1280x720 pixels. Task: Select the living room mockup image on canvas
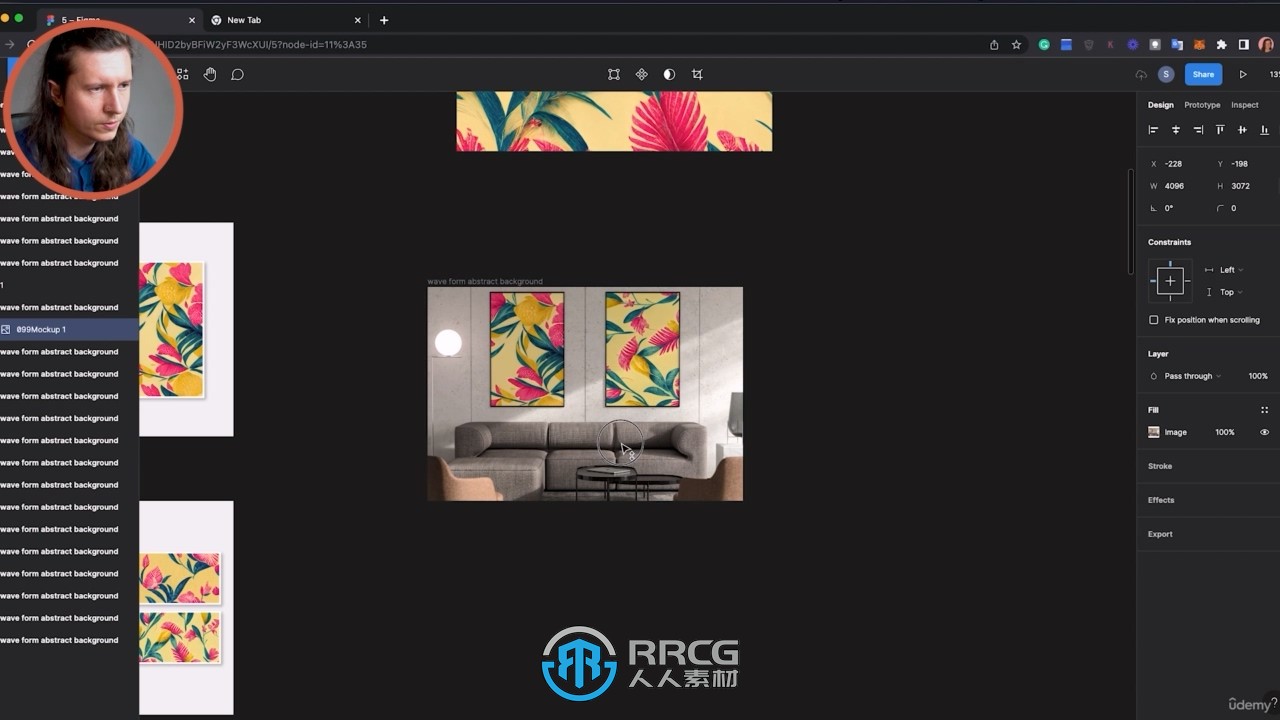[x=585, y=394]
